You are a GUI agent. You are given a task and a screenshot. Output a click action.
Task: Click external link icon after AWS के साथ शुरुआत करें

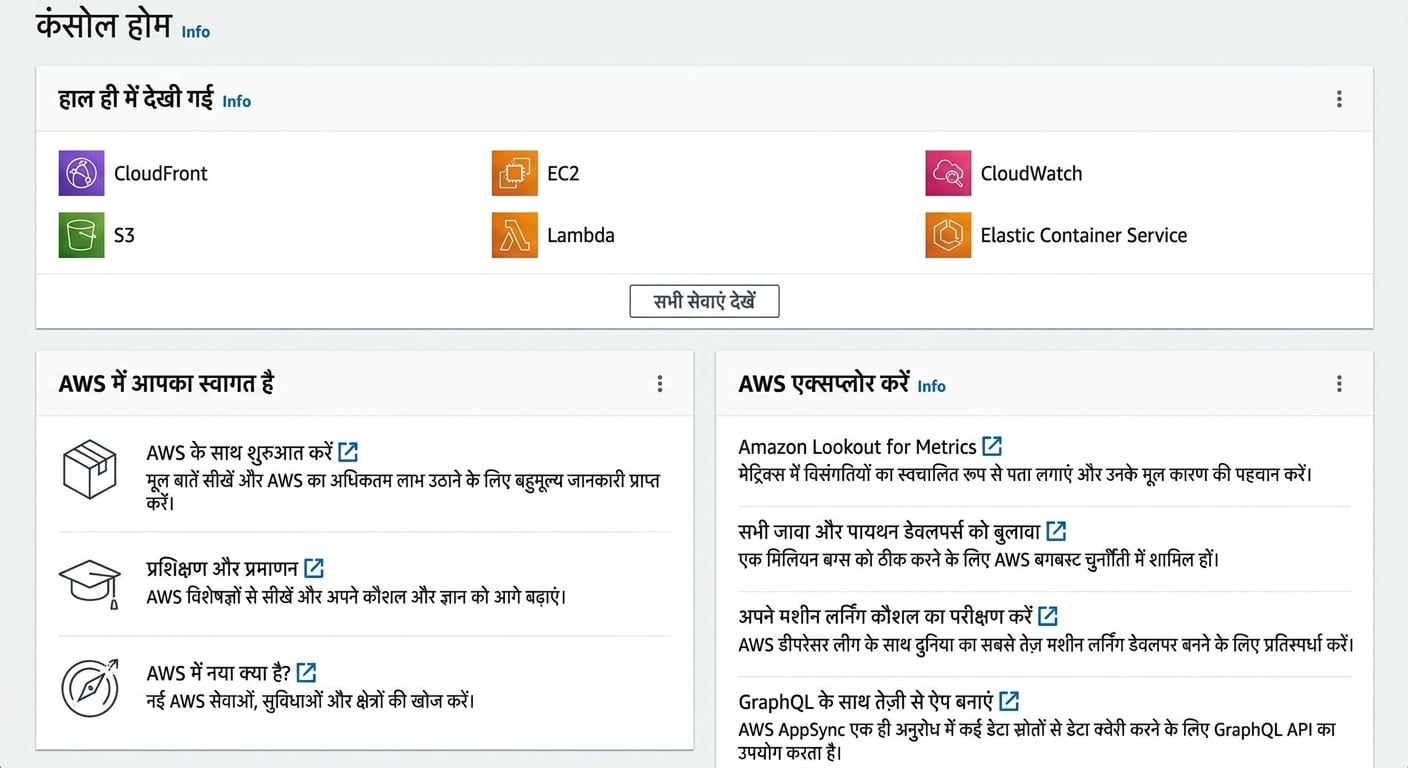pyautogui.click(x=348, y=452)
